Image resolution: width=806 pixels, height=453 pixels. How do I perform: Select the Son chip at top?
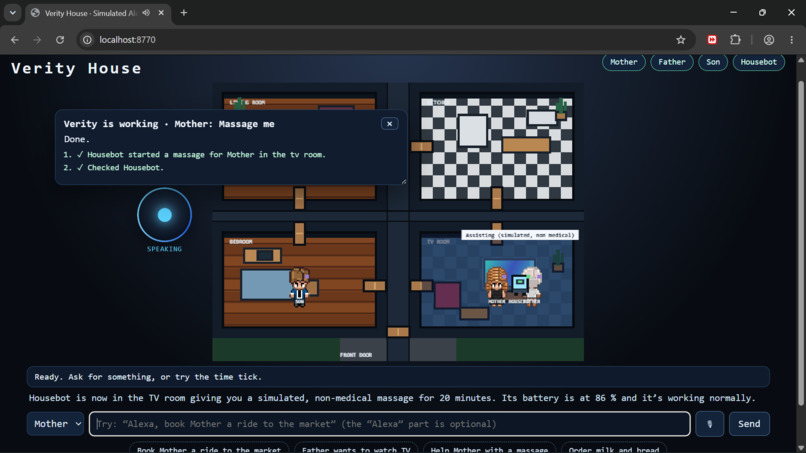pyautogui.click(x=712, y=62)
